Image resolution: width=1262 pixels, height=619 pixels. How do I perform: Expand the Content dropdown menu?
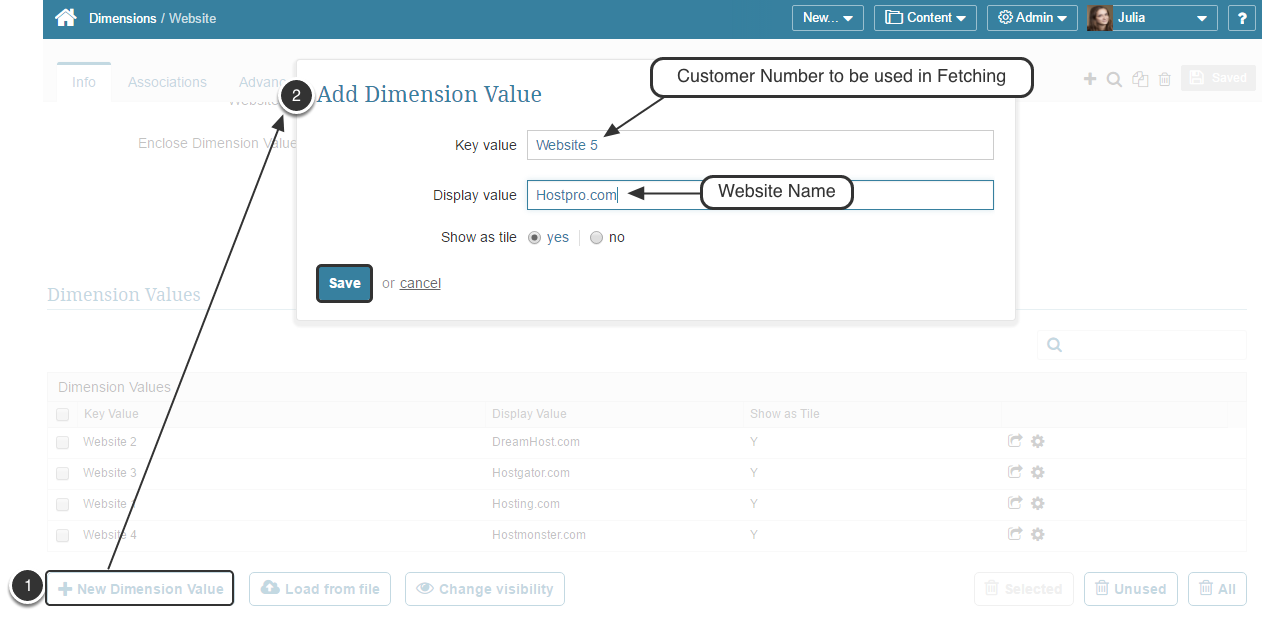(925, 18)
